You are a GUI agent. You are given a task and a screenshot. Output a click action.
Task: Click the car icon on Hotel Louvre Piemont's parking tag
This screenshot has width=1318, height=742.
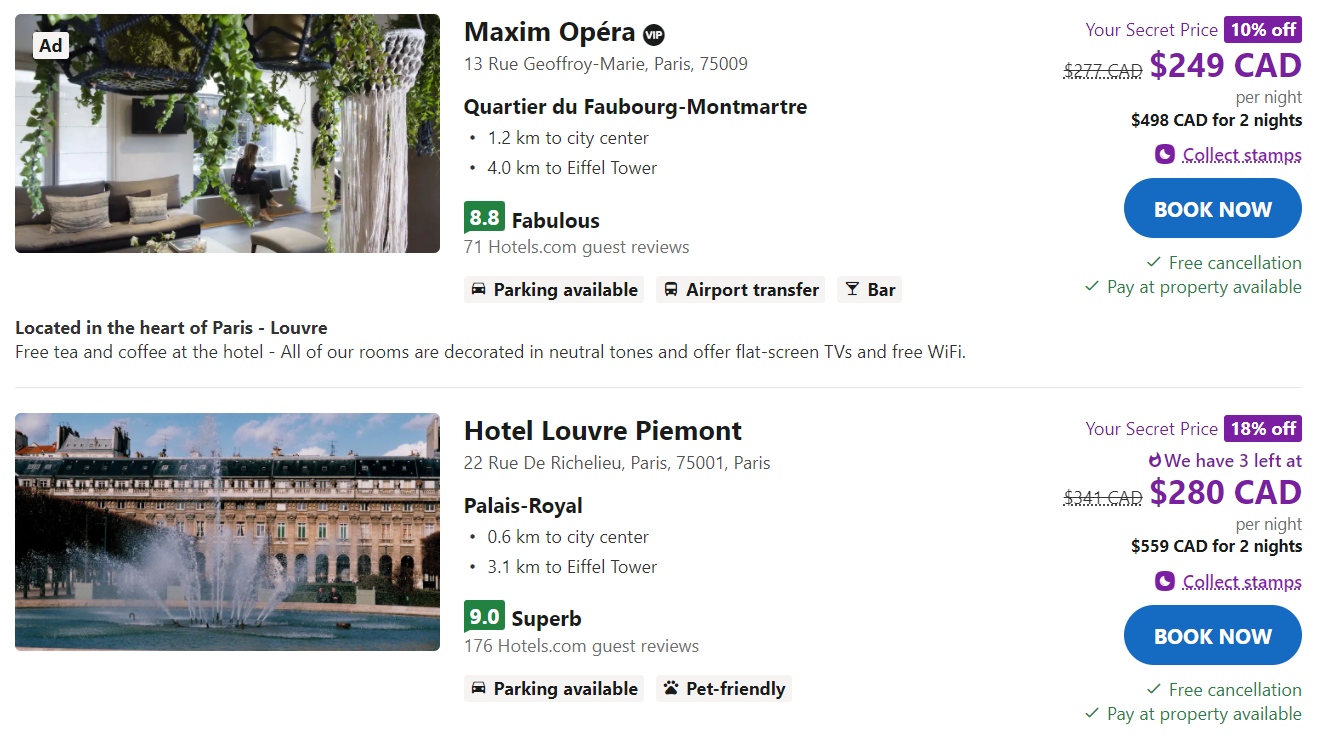479,688
